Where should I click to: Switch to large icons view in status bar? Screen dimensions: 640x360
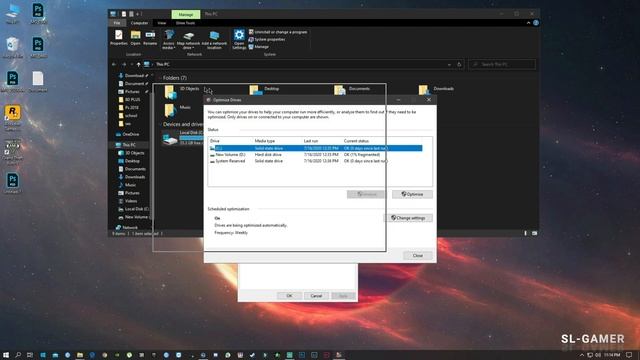click(534, 233)
